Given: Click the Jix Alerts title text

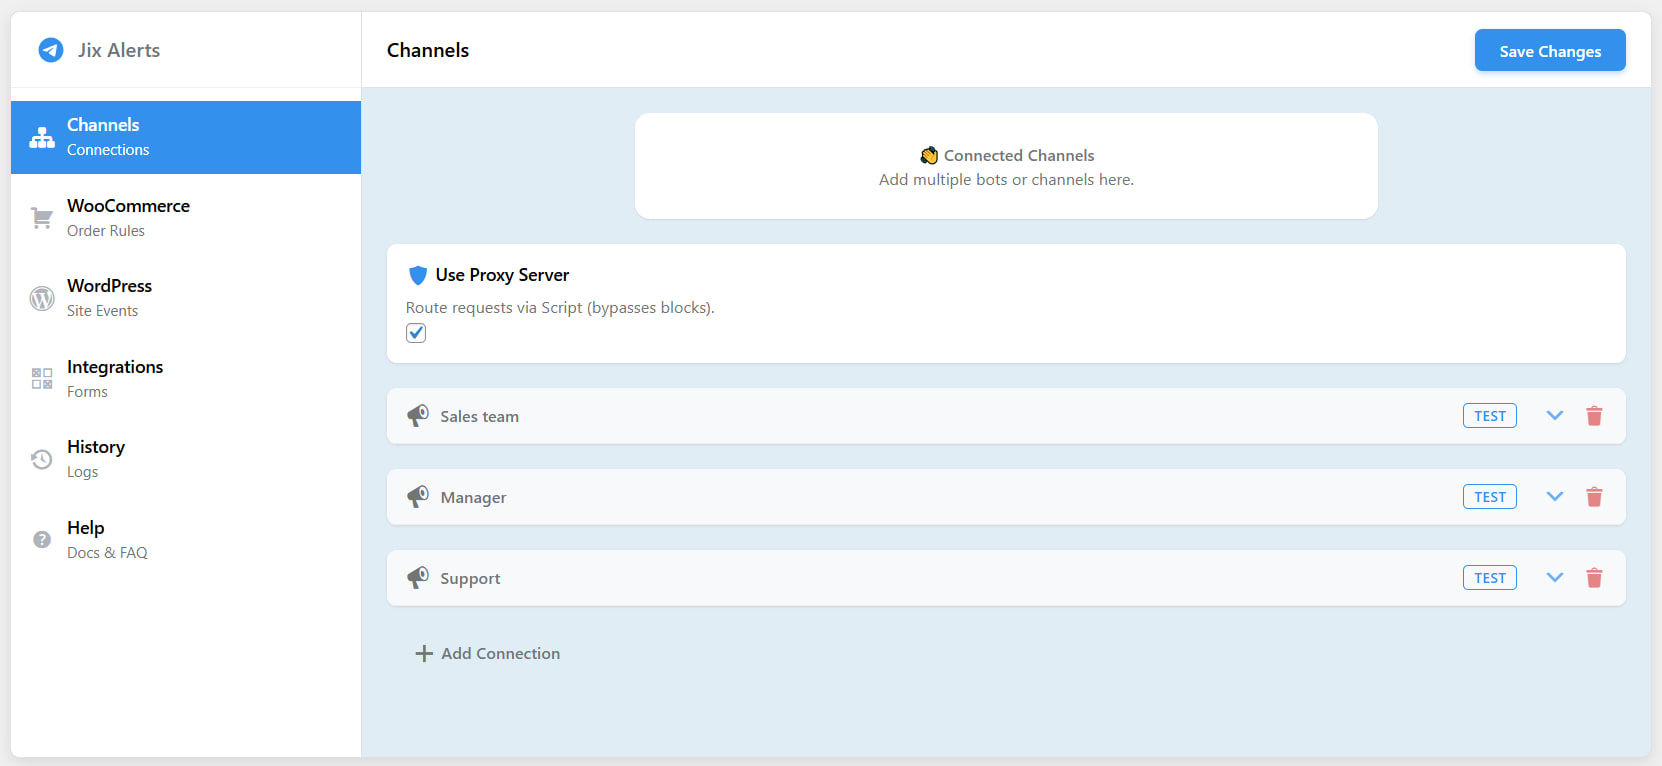Looking at the screenshot, I should pos(119,50).
